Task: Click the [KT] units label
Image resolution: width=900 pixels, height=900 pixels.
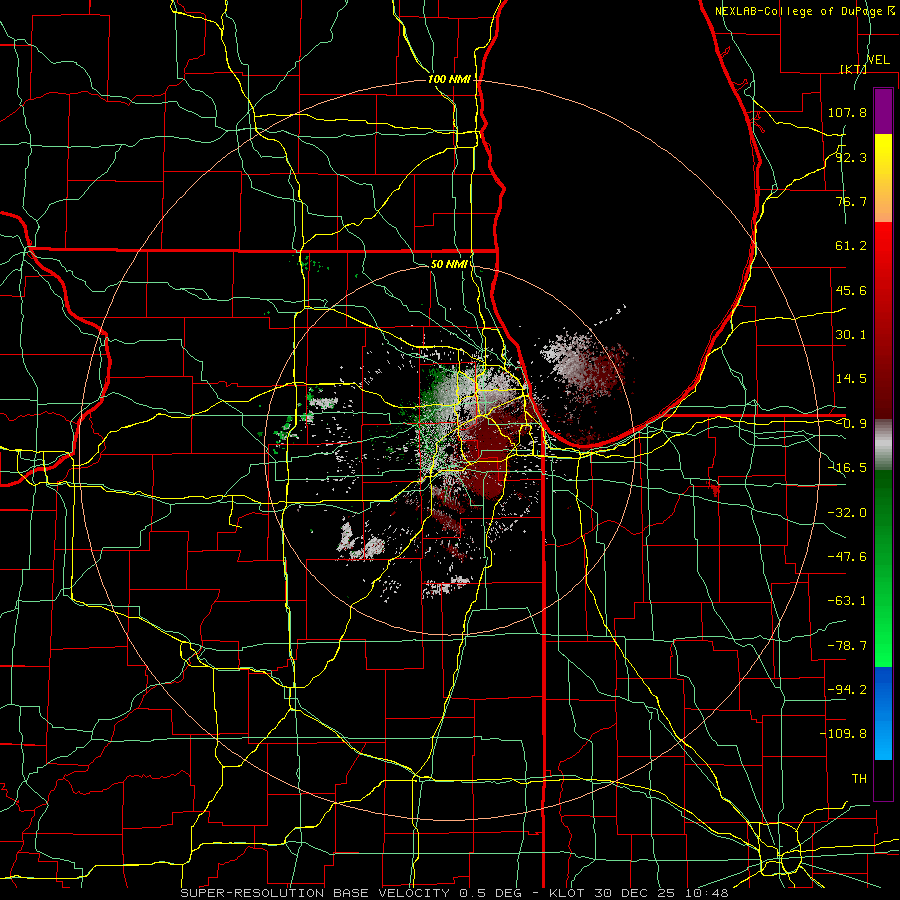Action: [853, 69]
